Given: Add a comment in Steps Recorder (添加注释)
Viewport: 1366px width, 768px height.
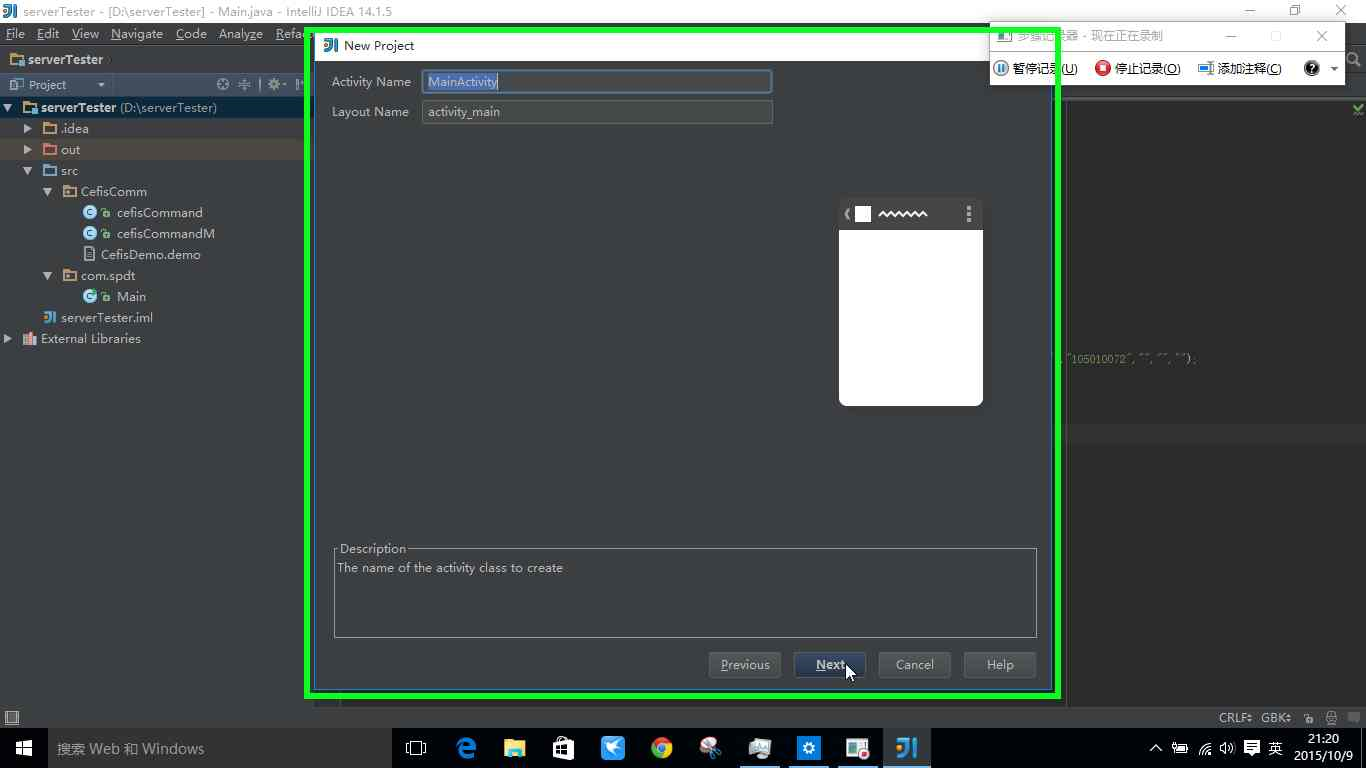Looking at the screenshot, I should tap(1240, 68).
